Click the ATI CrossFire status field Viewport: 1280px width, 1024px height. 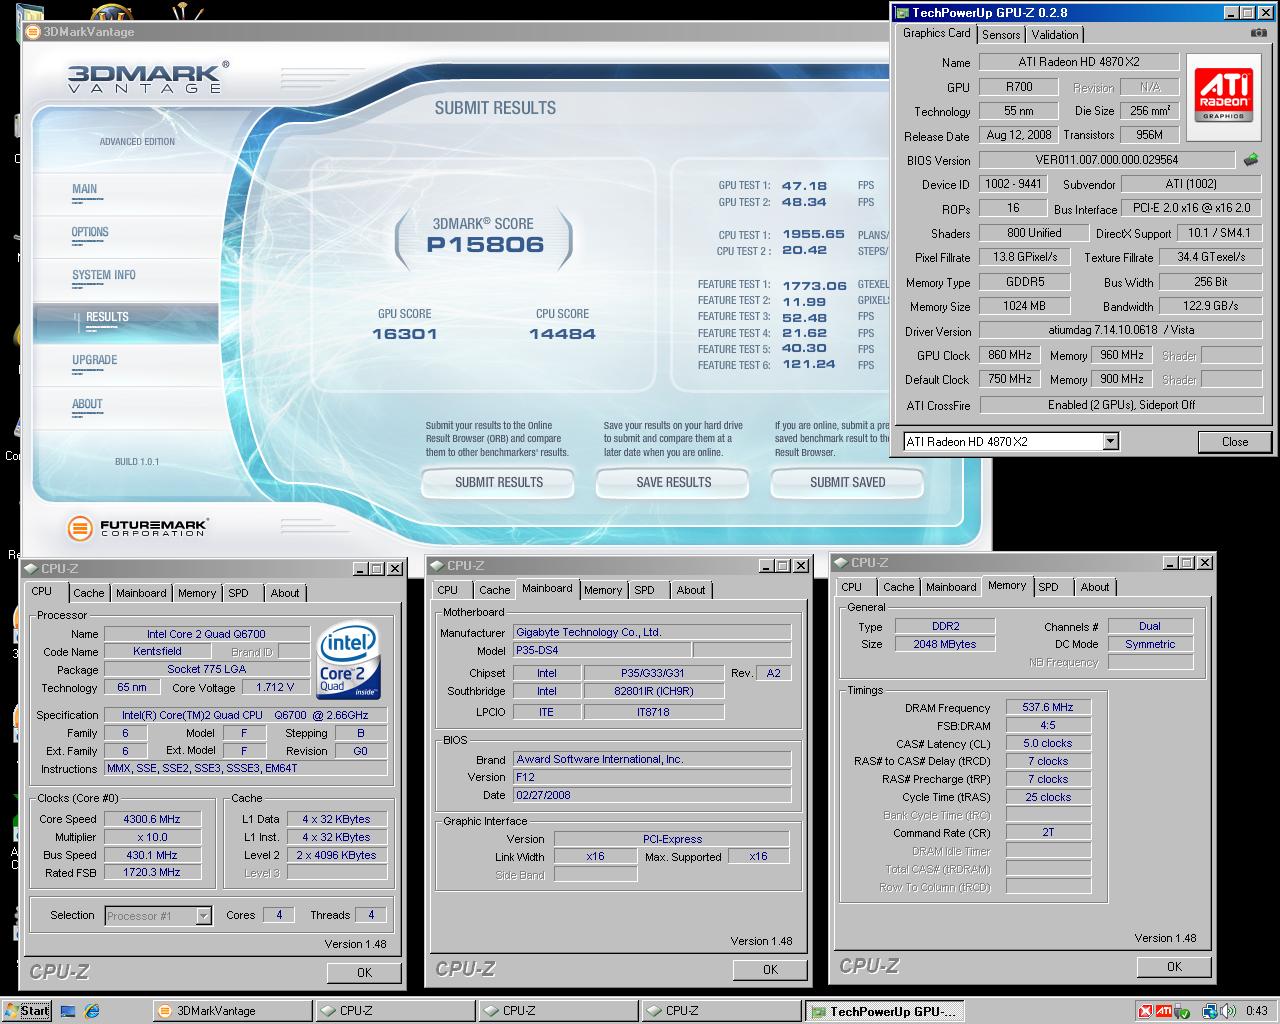1120,405
